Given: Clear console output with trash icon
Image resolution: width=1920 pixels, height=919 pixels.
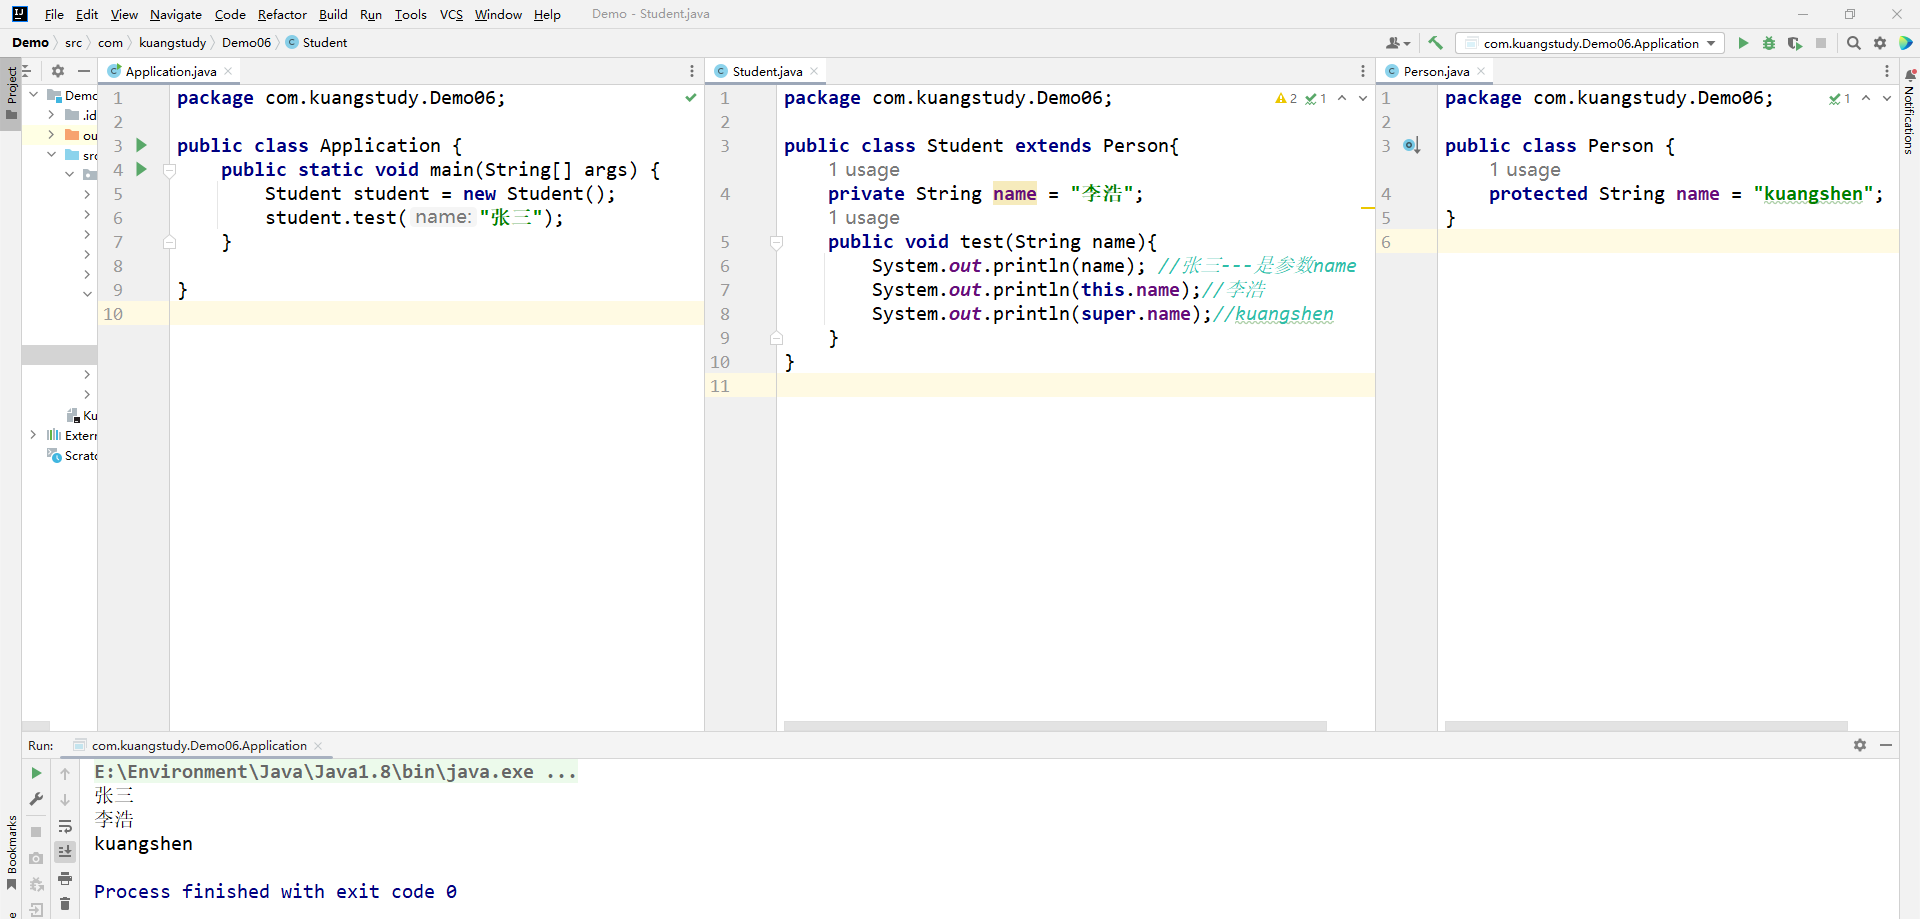Looking at the screenshot, I should click(65, 904).
